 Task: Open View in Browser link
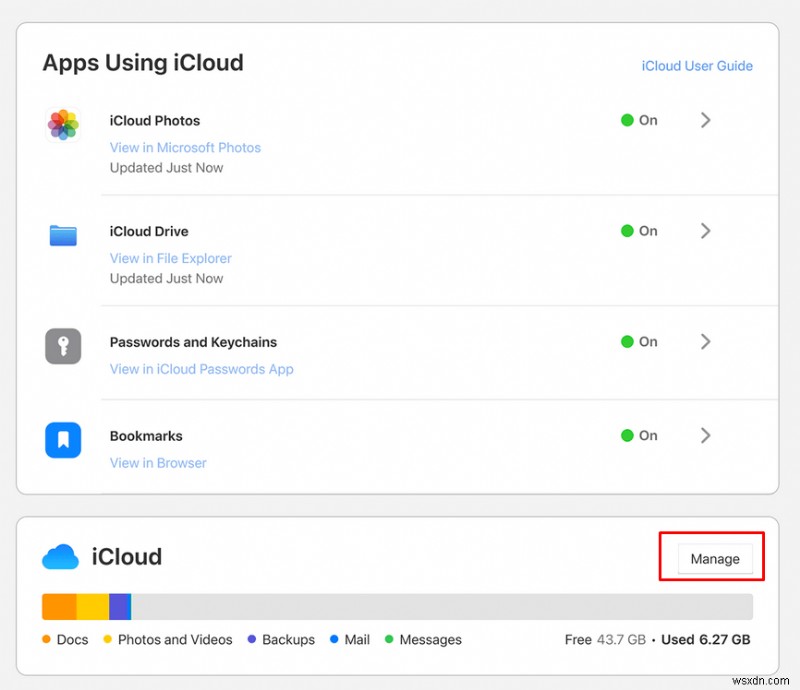coord(158,463)
